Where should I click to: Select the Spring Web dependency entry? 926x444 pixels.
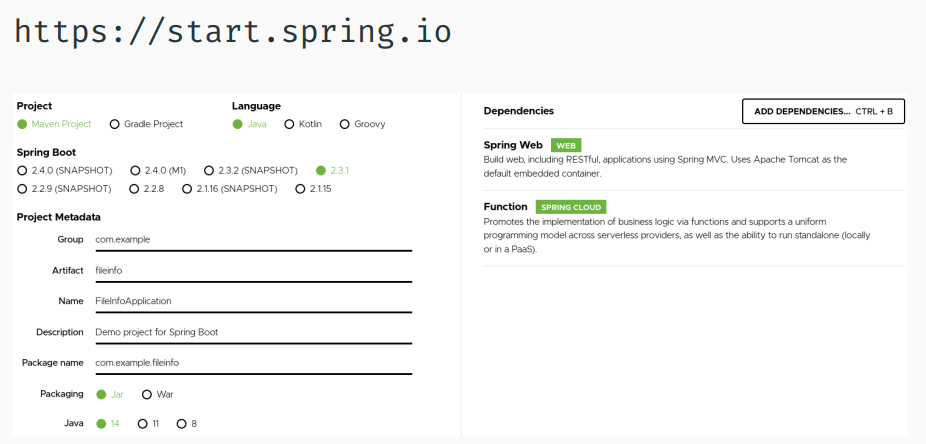515,145
